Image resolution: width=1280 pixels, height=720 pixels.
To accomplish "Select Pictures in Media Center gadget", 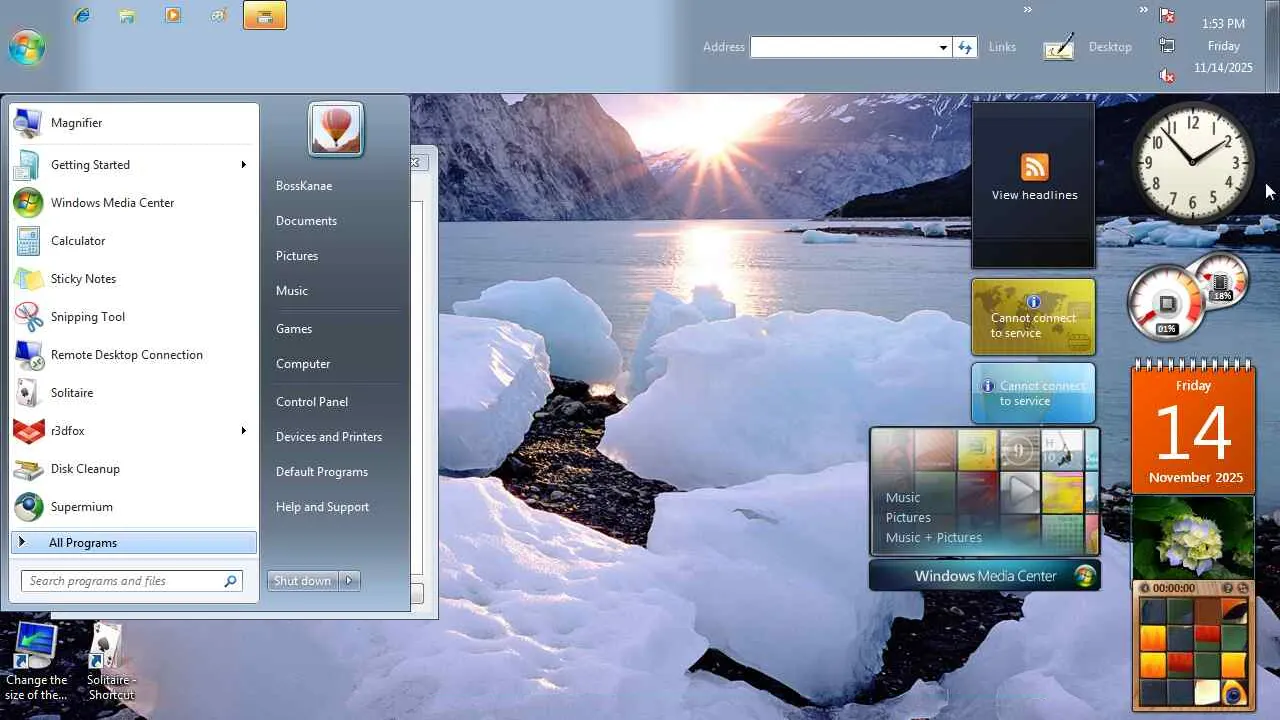I will coord(908,517).
